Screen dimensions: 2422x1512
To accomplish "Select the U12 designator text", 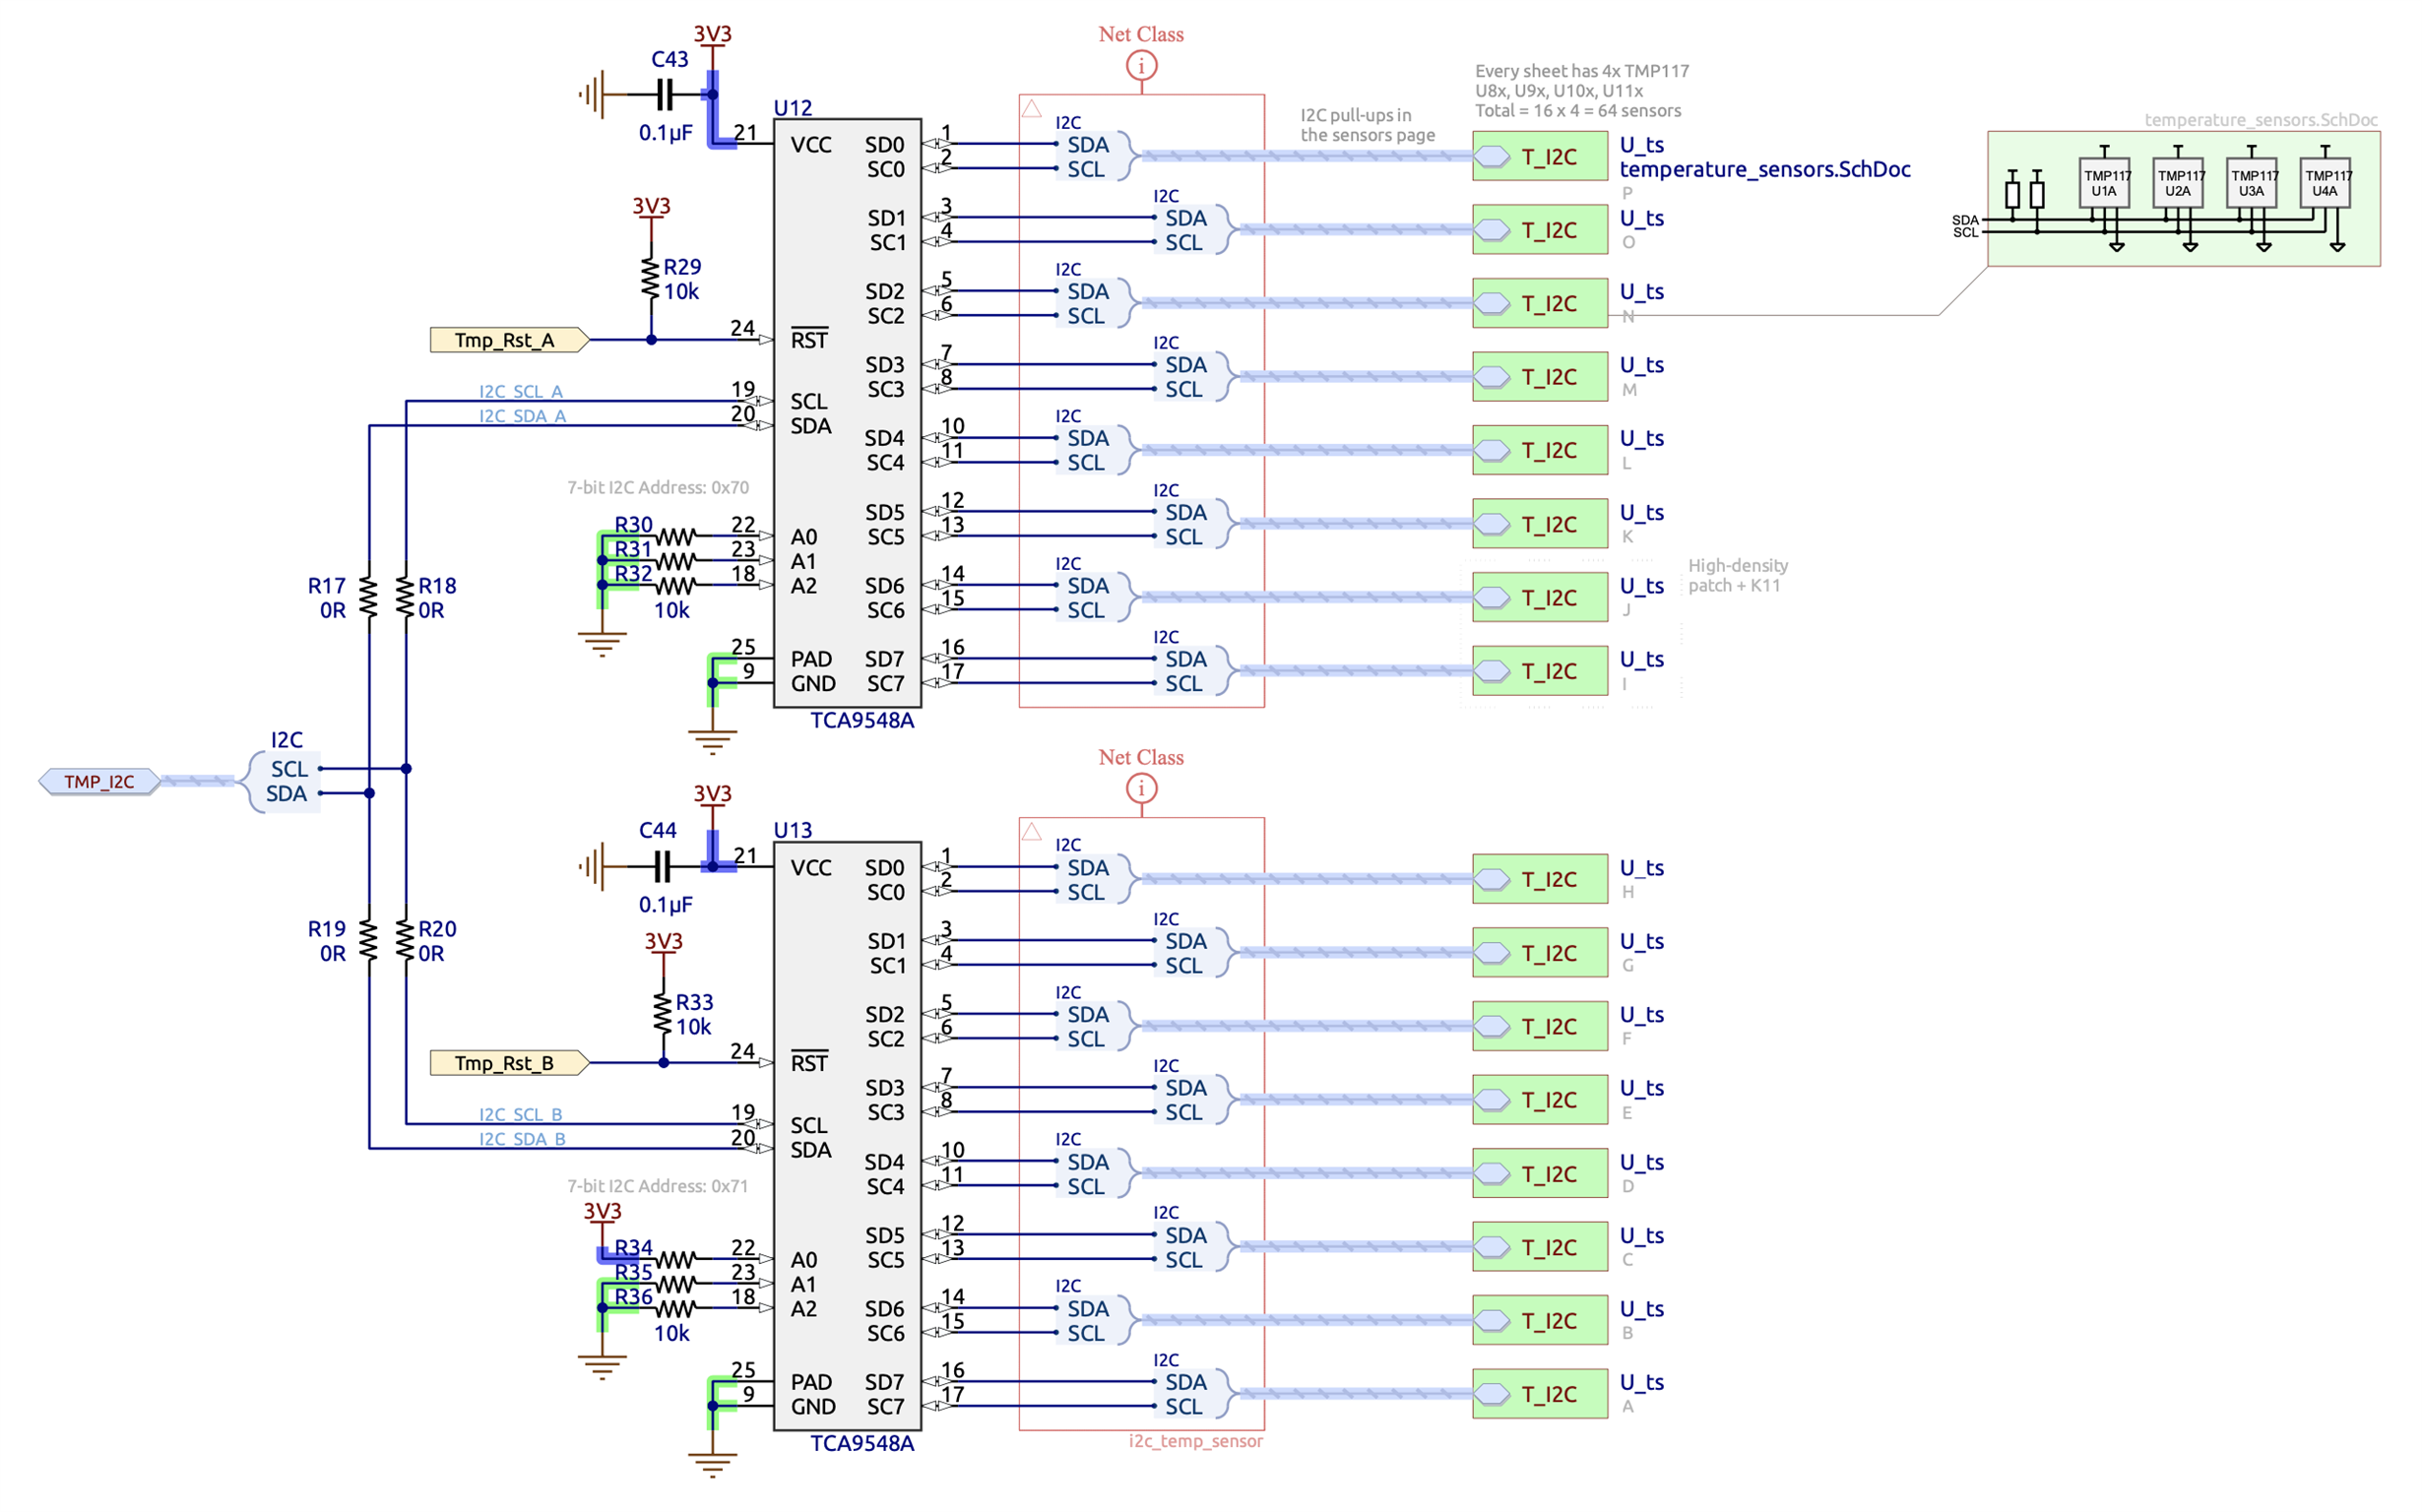I will coord(793,108).
